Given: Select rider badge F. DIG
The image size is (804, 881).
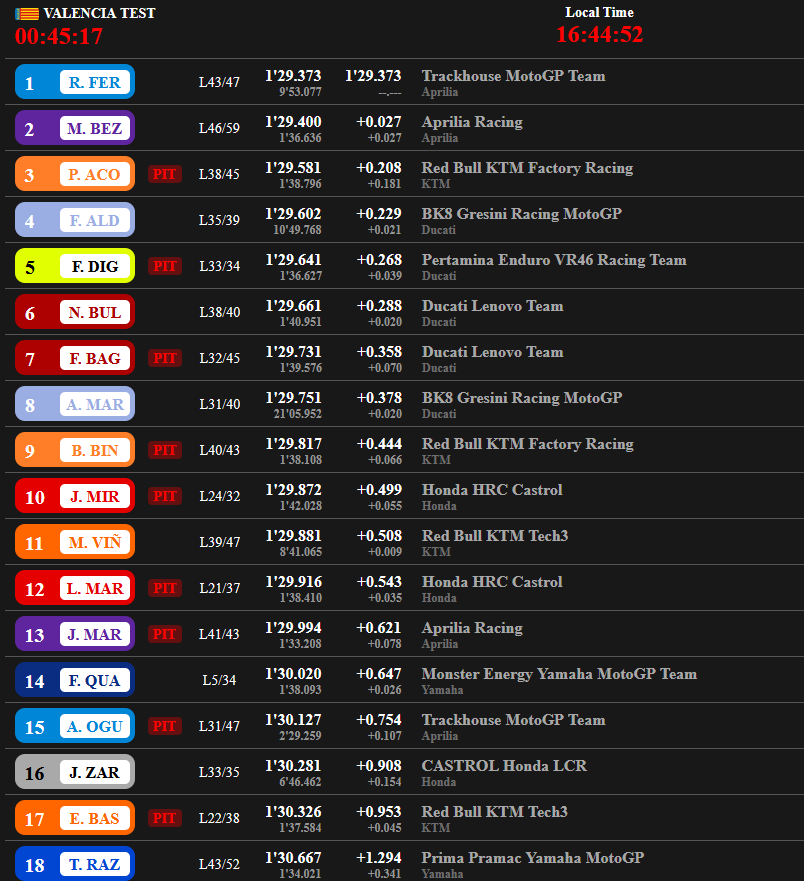Looking at the screenshot, I should [75, 266].
